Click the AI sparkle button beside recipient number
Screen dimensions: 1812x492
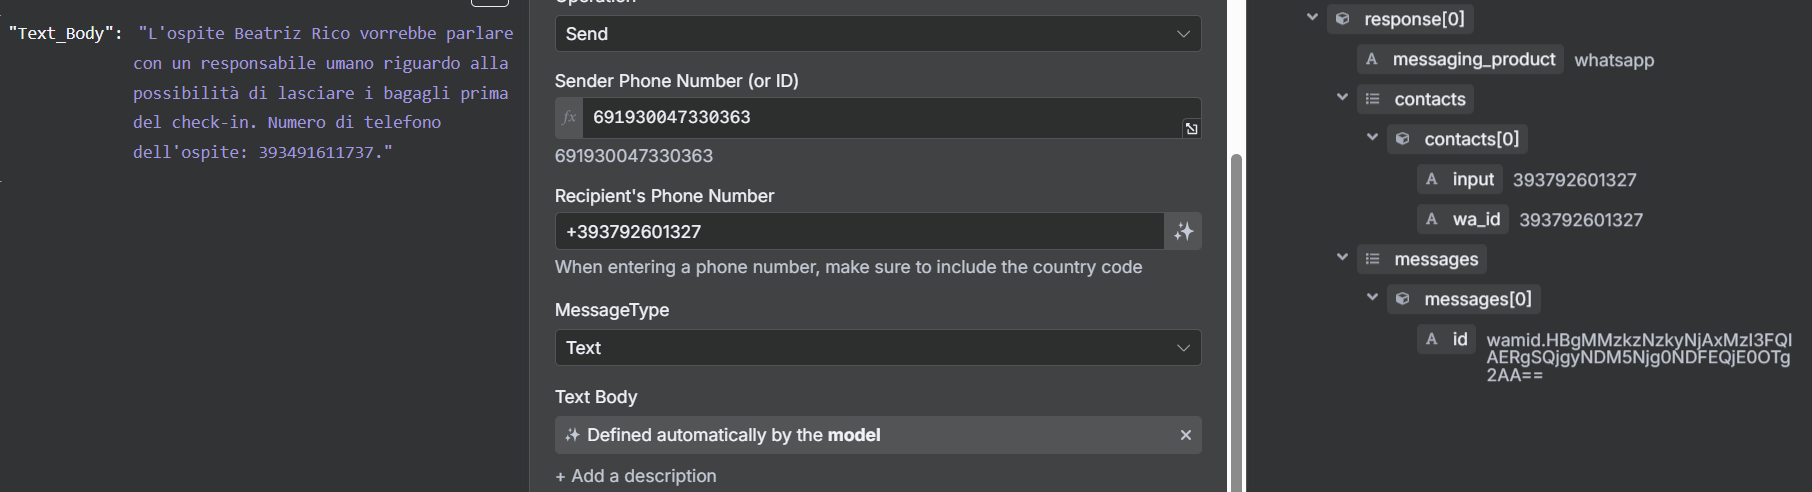tap(1183, 231)
